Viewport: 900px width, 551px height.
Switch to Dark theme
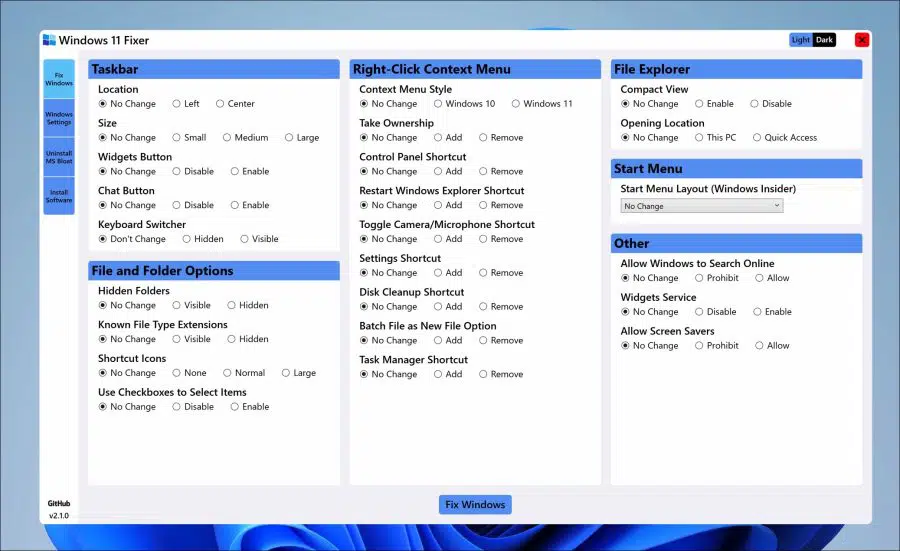coord(824,40)
